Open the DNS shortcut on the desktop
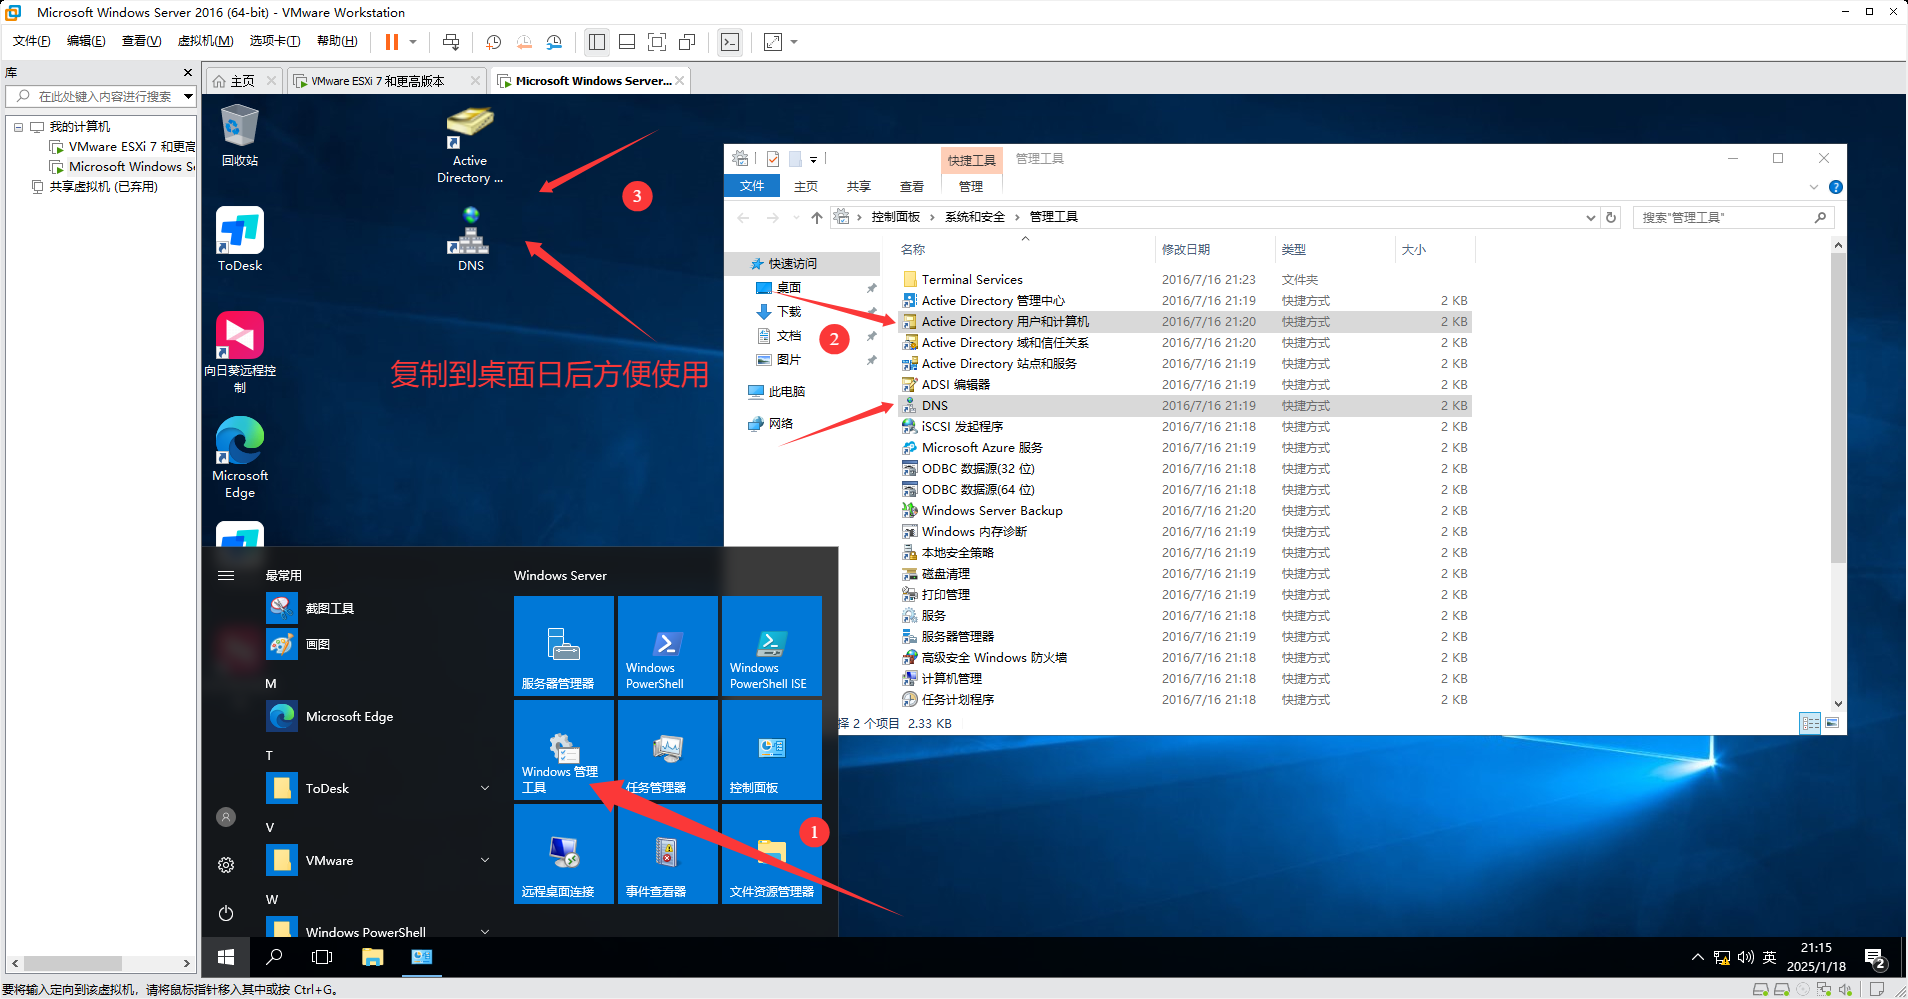The image size is (1908, 999). click(x=470, y=240)
